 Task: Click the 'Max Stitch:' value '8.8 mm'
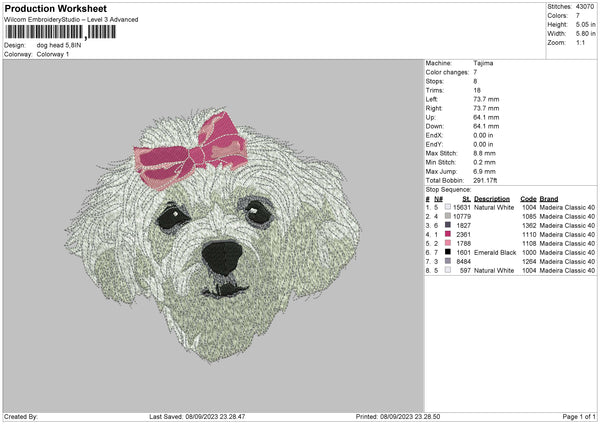[x=484, y=153]
